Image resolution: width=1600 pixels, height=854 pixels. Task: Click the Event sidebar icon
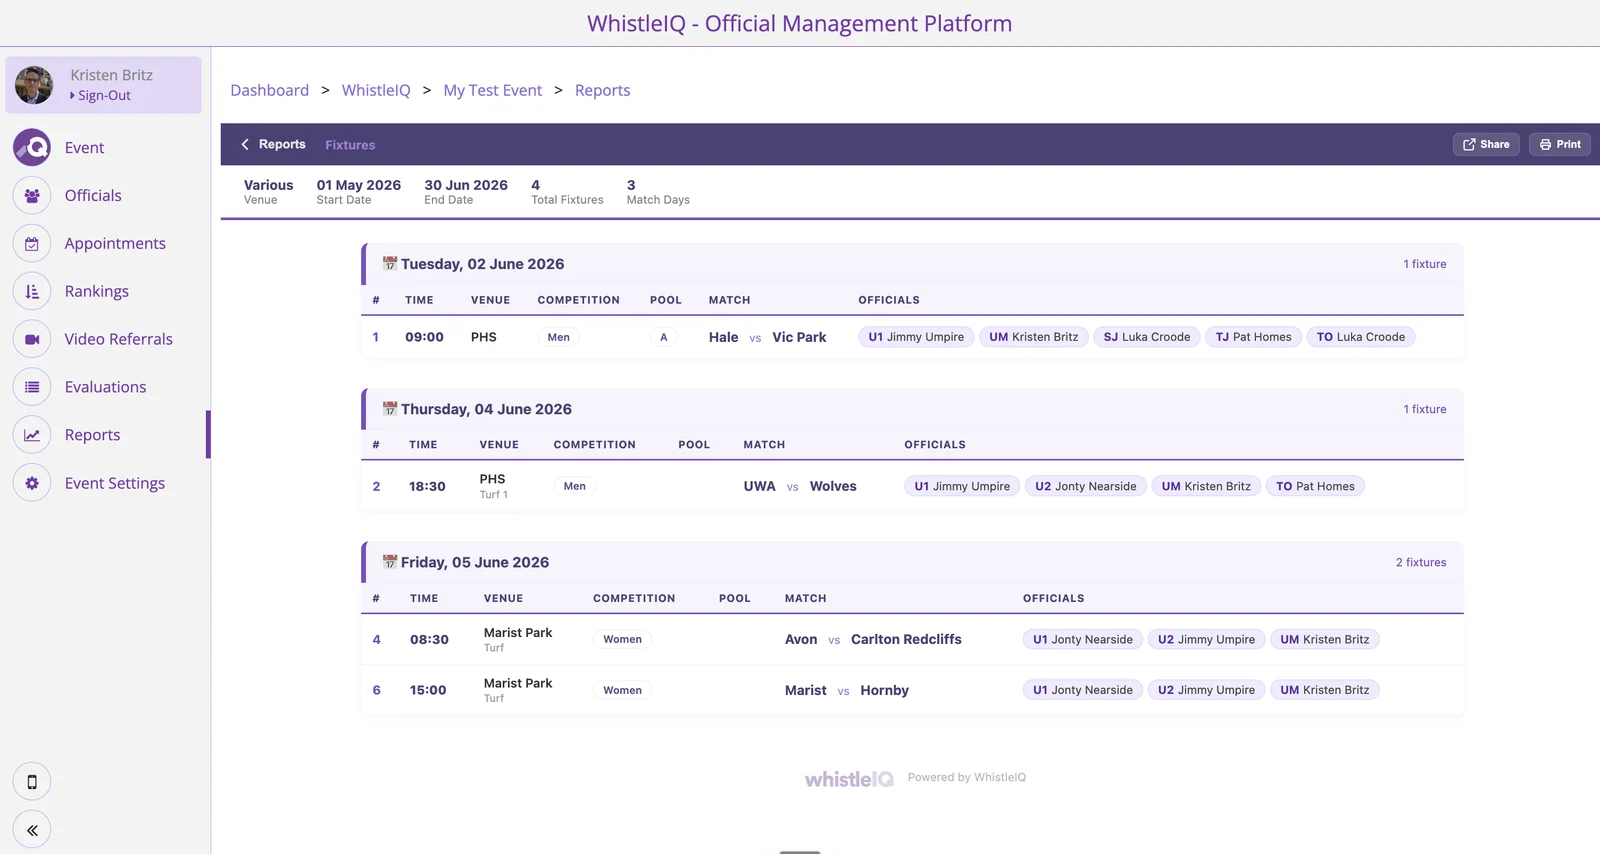[32, 147]
